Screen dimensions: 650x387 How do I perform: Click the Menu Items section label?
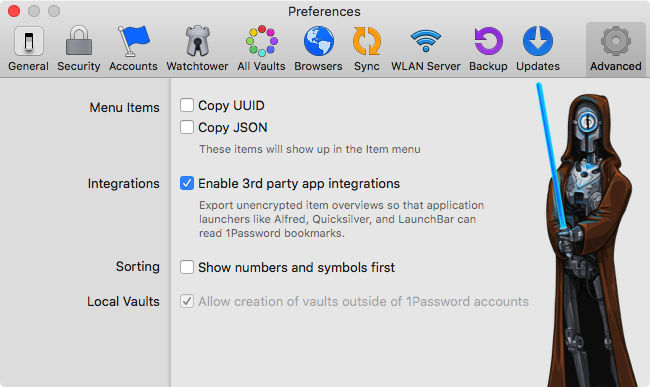click(x=124, y=107)
